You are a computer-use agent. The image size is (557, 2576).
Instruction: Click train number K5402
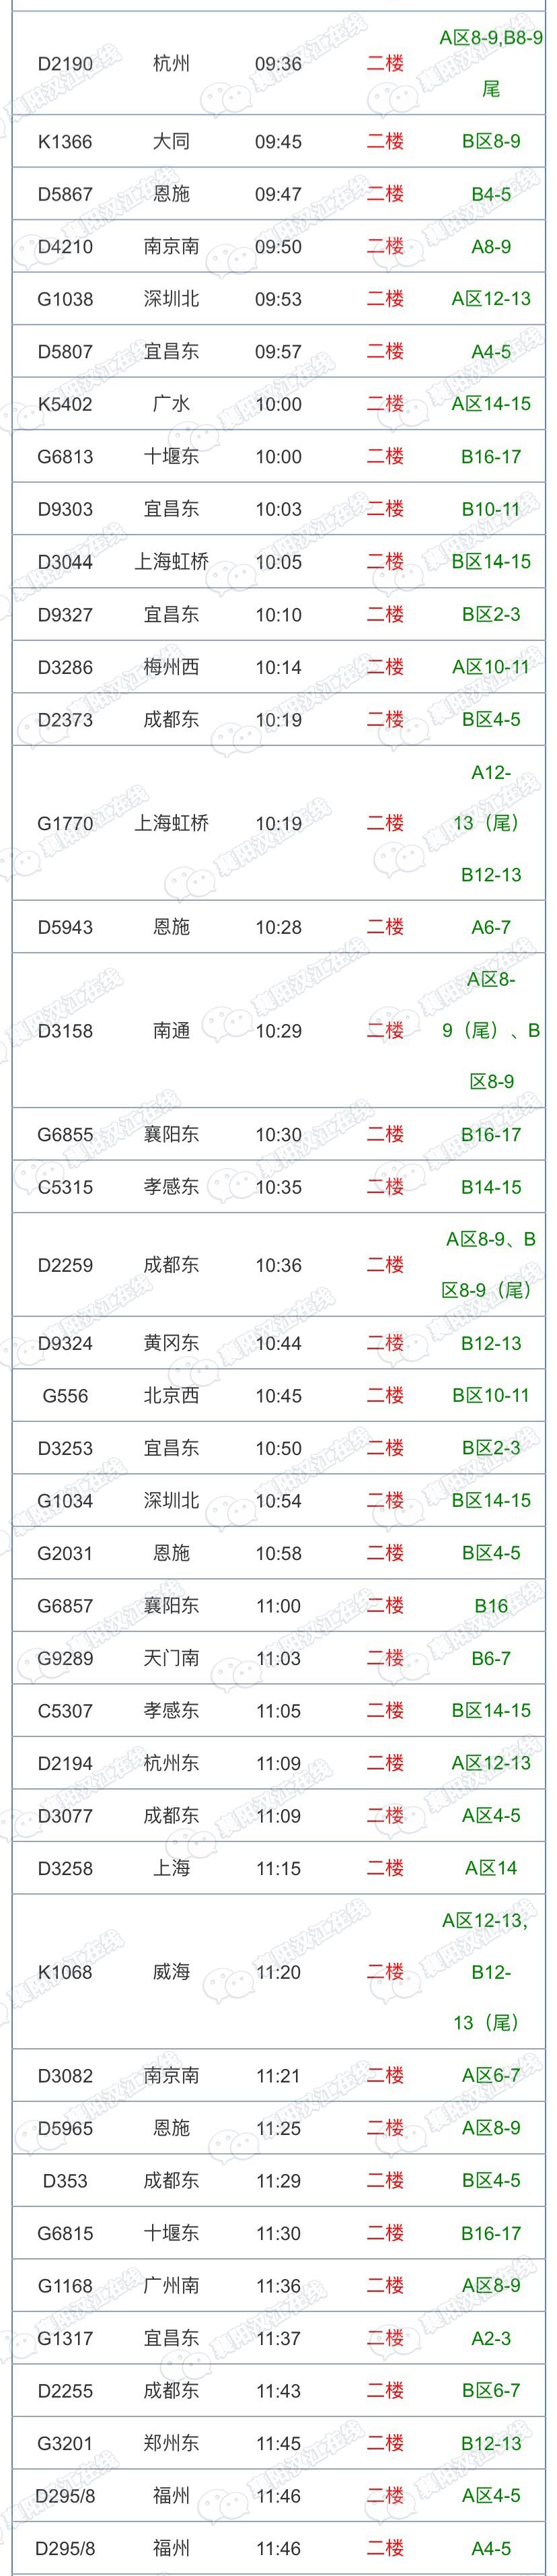pos(65,404)
